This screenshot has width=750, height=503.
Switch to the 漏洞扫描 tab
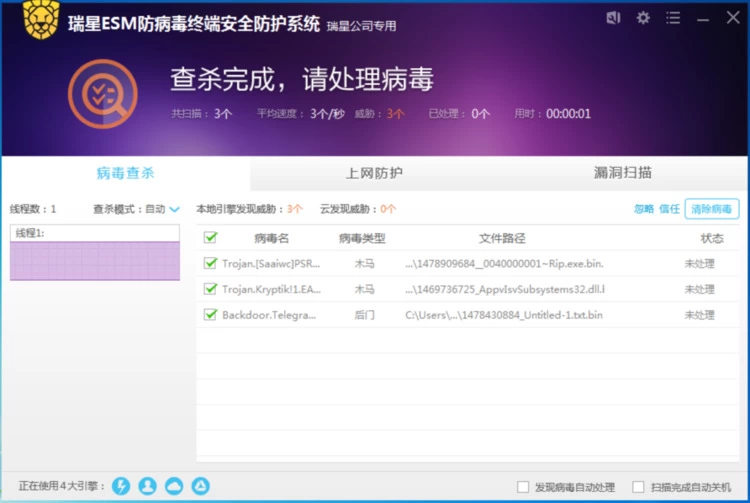[x=623, y=173]
